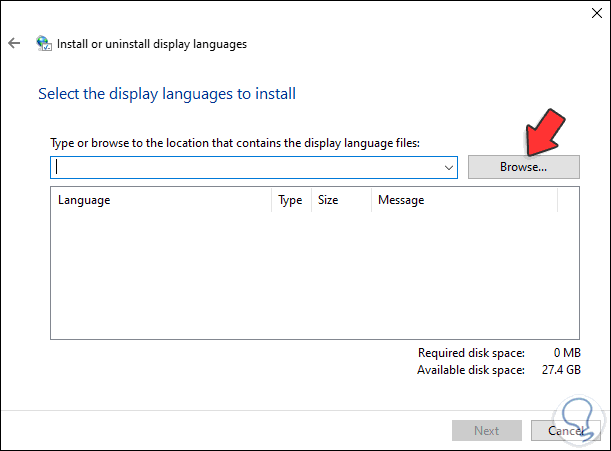
Task: Sort the list by Language column header
Action: (160, 200)
